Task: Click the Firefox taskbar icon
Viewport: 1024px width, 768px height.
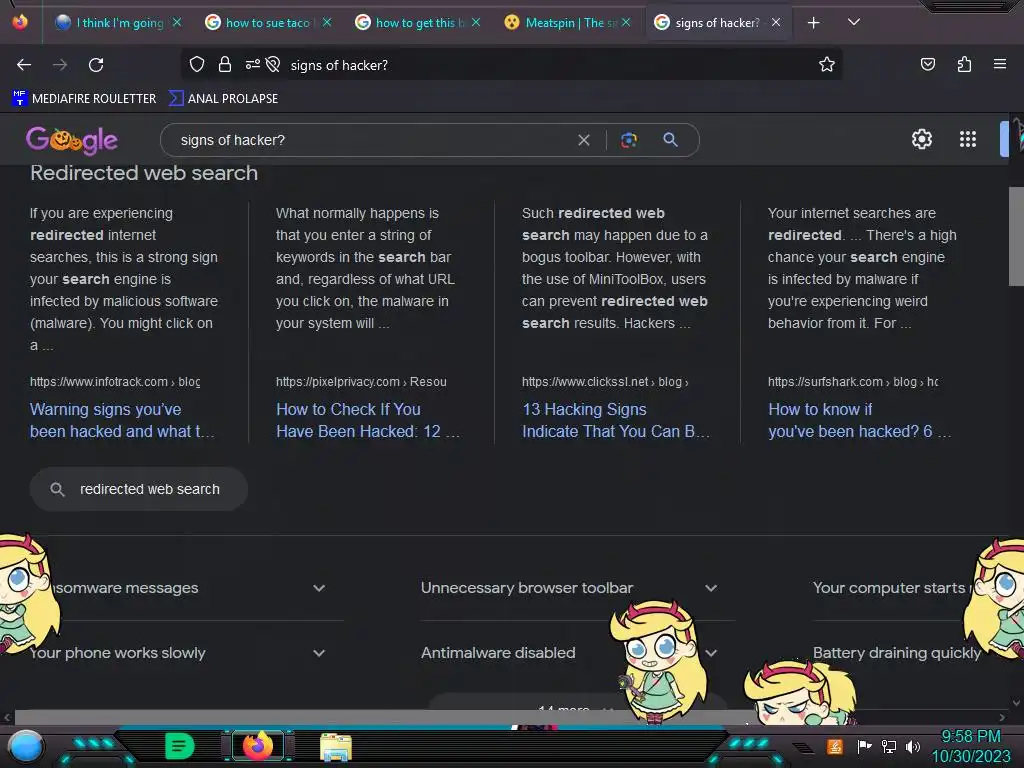Action: 257,746
